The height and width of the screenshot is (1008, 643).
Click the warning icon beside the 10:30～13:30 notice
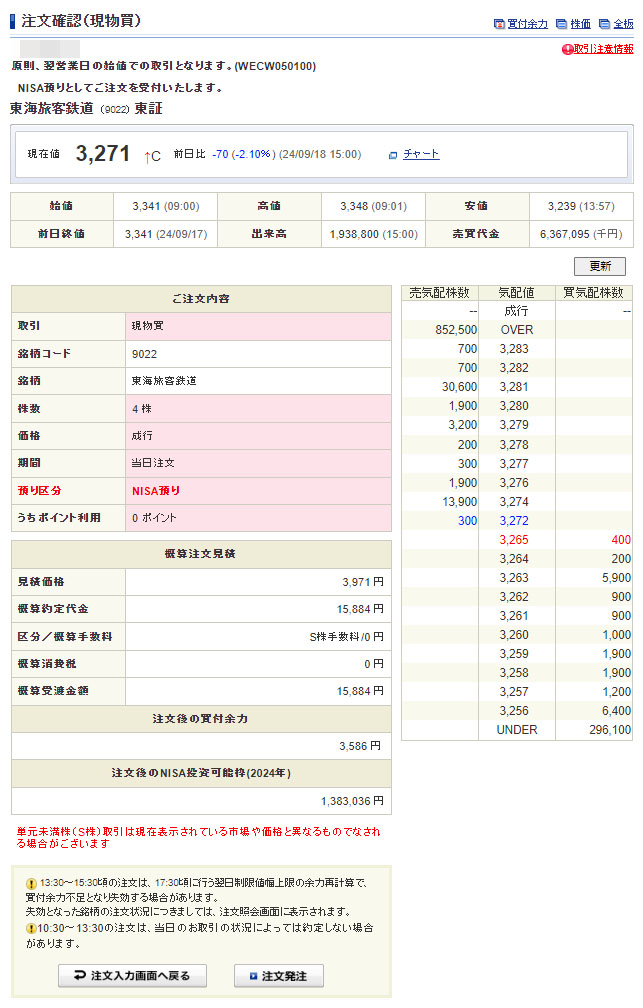[x=32, y=928]
